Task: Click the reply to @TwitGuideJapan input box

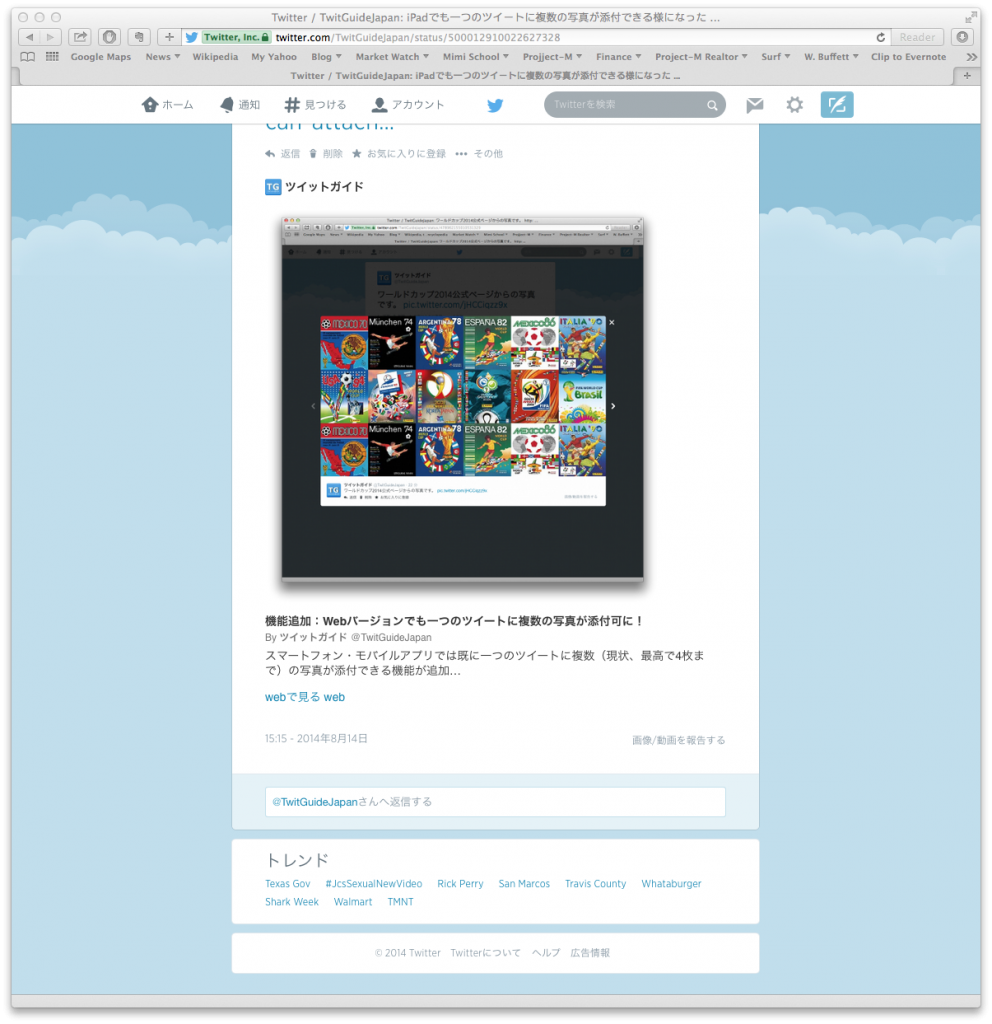Action: click(x=495, y=802)
